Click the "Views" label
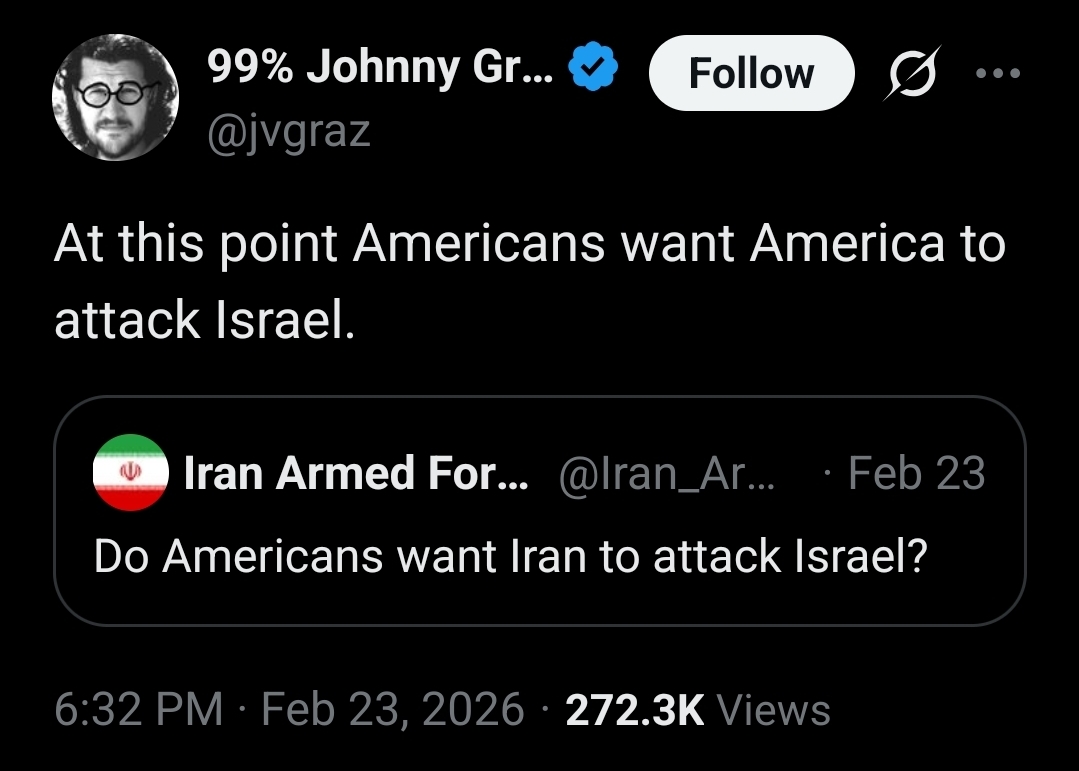The width and height of the screenshot is (1079, 771). 774,710
